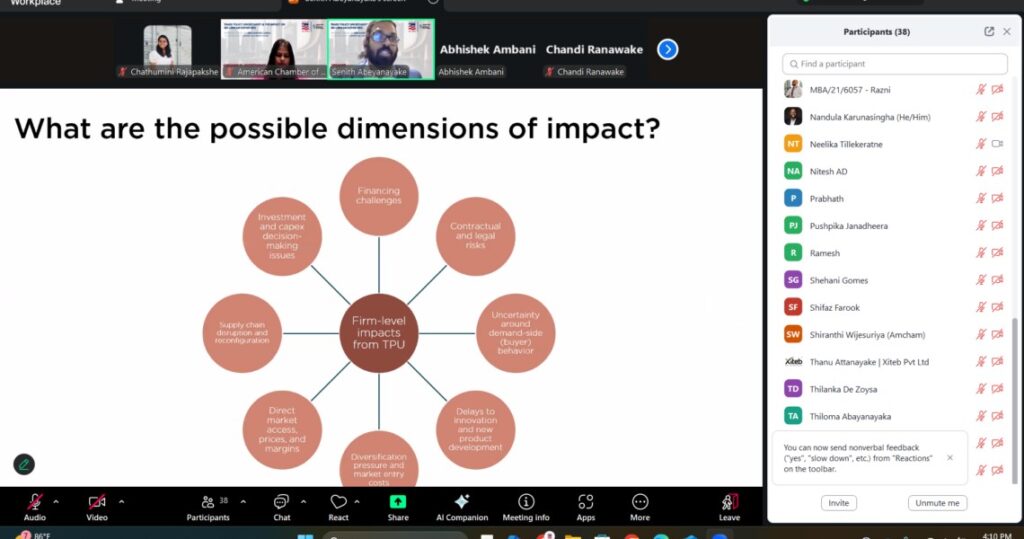Select participant Ramesh
Viewport: 1024px width, 539px height.
[893, 253]
